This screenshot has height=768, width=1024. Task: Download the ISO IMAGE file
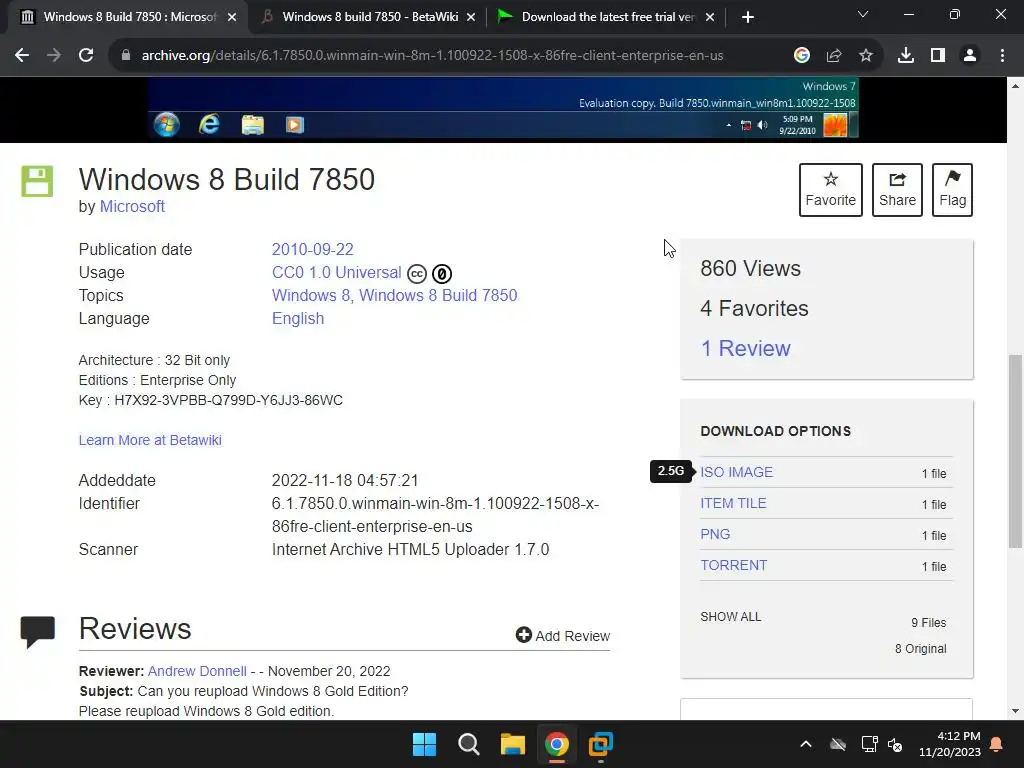pyautogui.click(x=737, y=472)
